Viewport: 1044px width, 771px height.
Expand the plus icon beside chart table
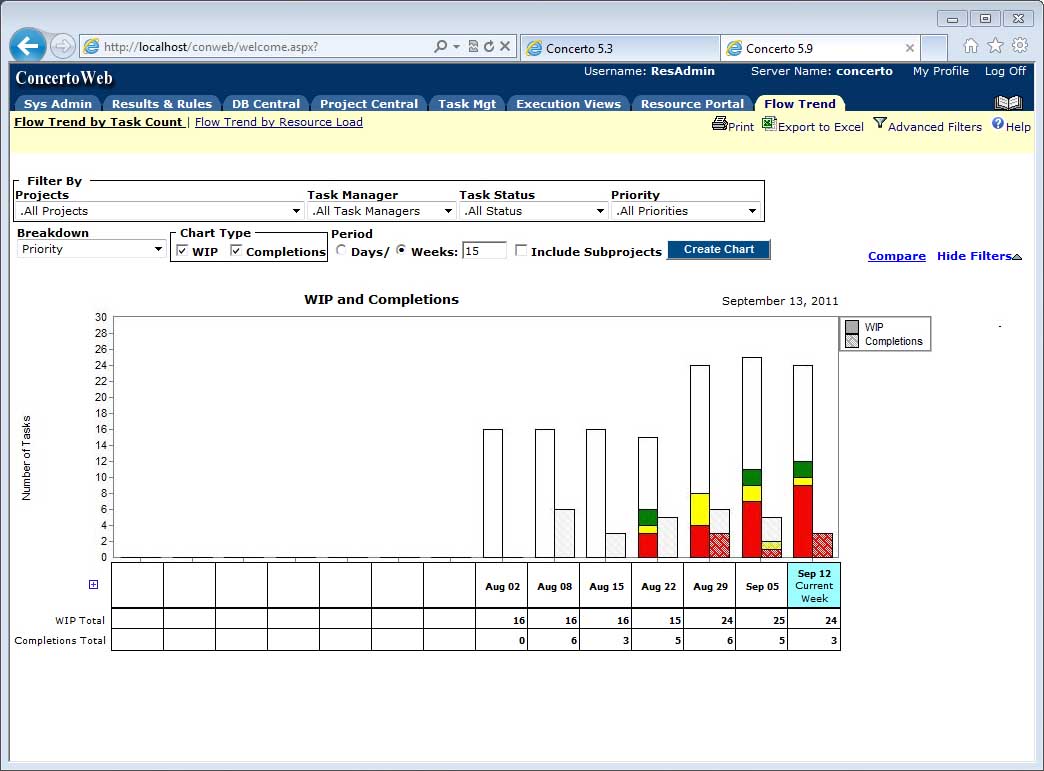coord(94,585)
